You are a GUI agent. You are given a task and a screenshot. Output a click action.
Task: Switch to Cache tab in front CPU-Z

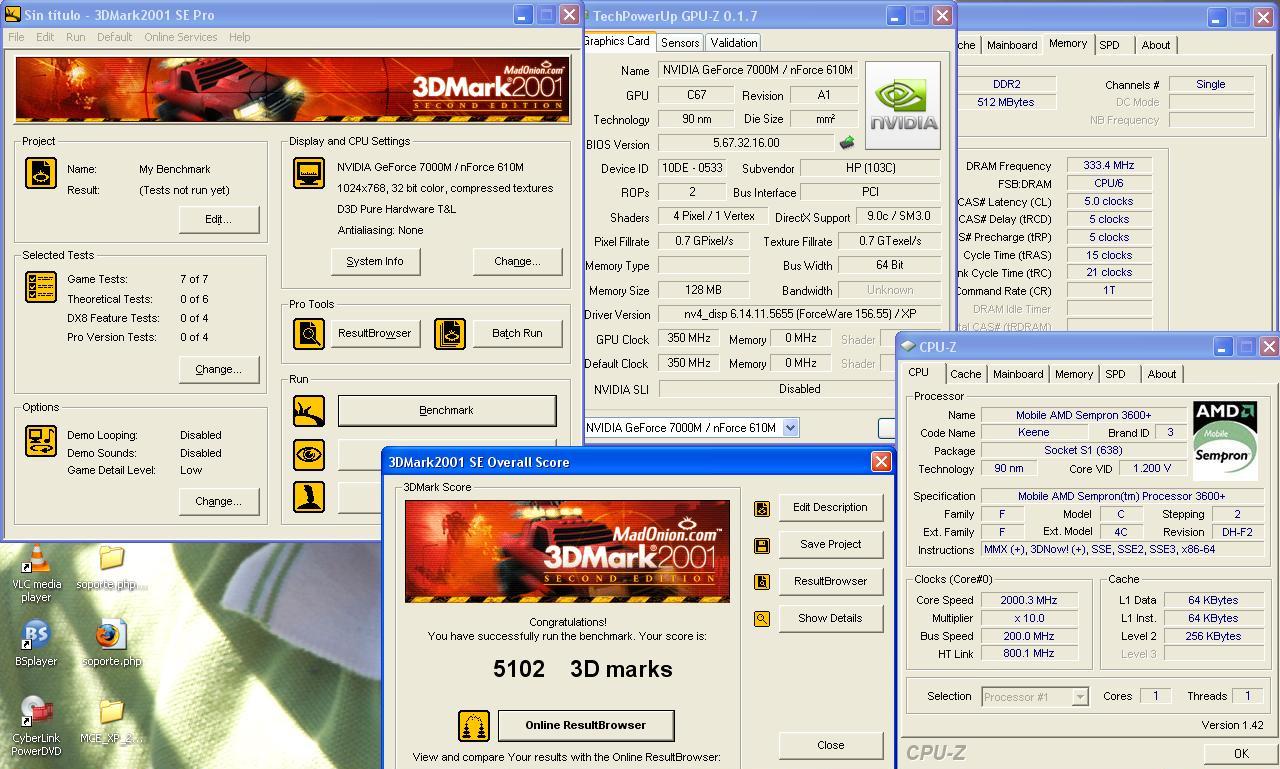click(x=965, y=374)
